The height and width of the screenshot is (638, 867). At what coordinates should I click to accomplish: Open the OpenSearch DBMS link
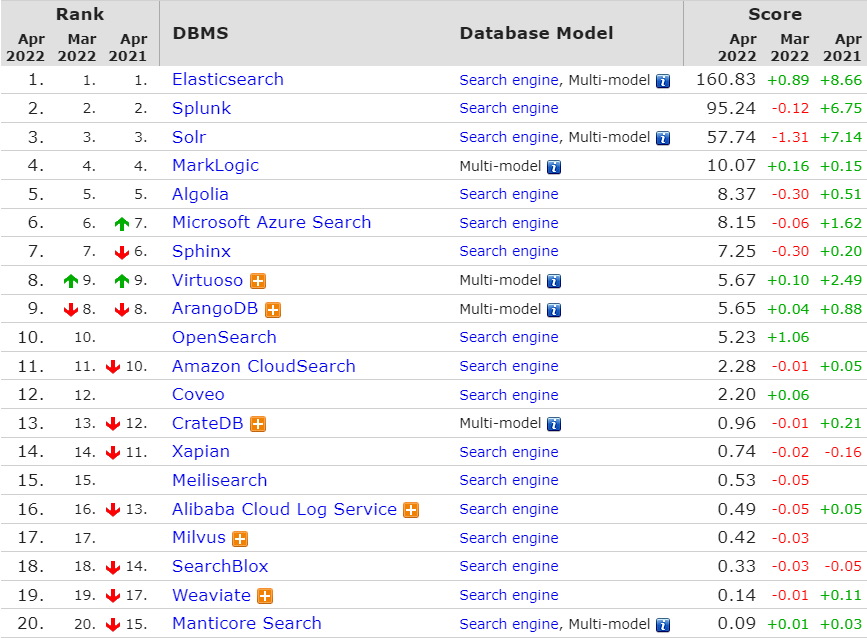(224, 337)
